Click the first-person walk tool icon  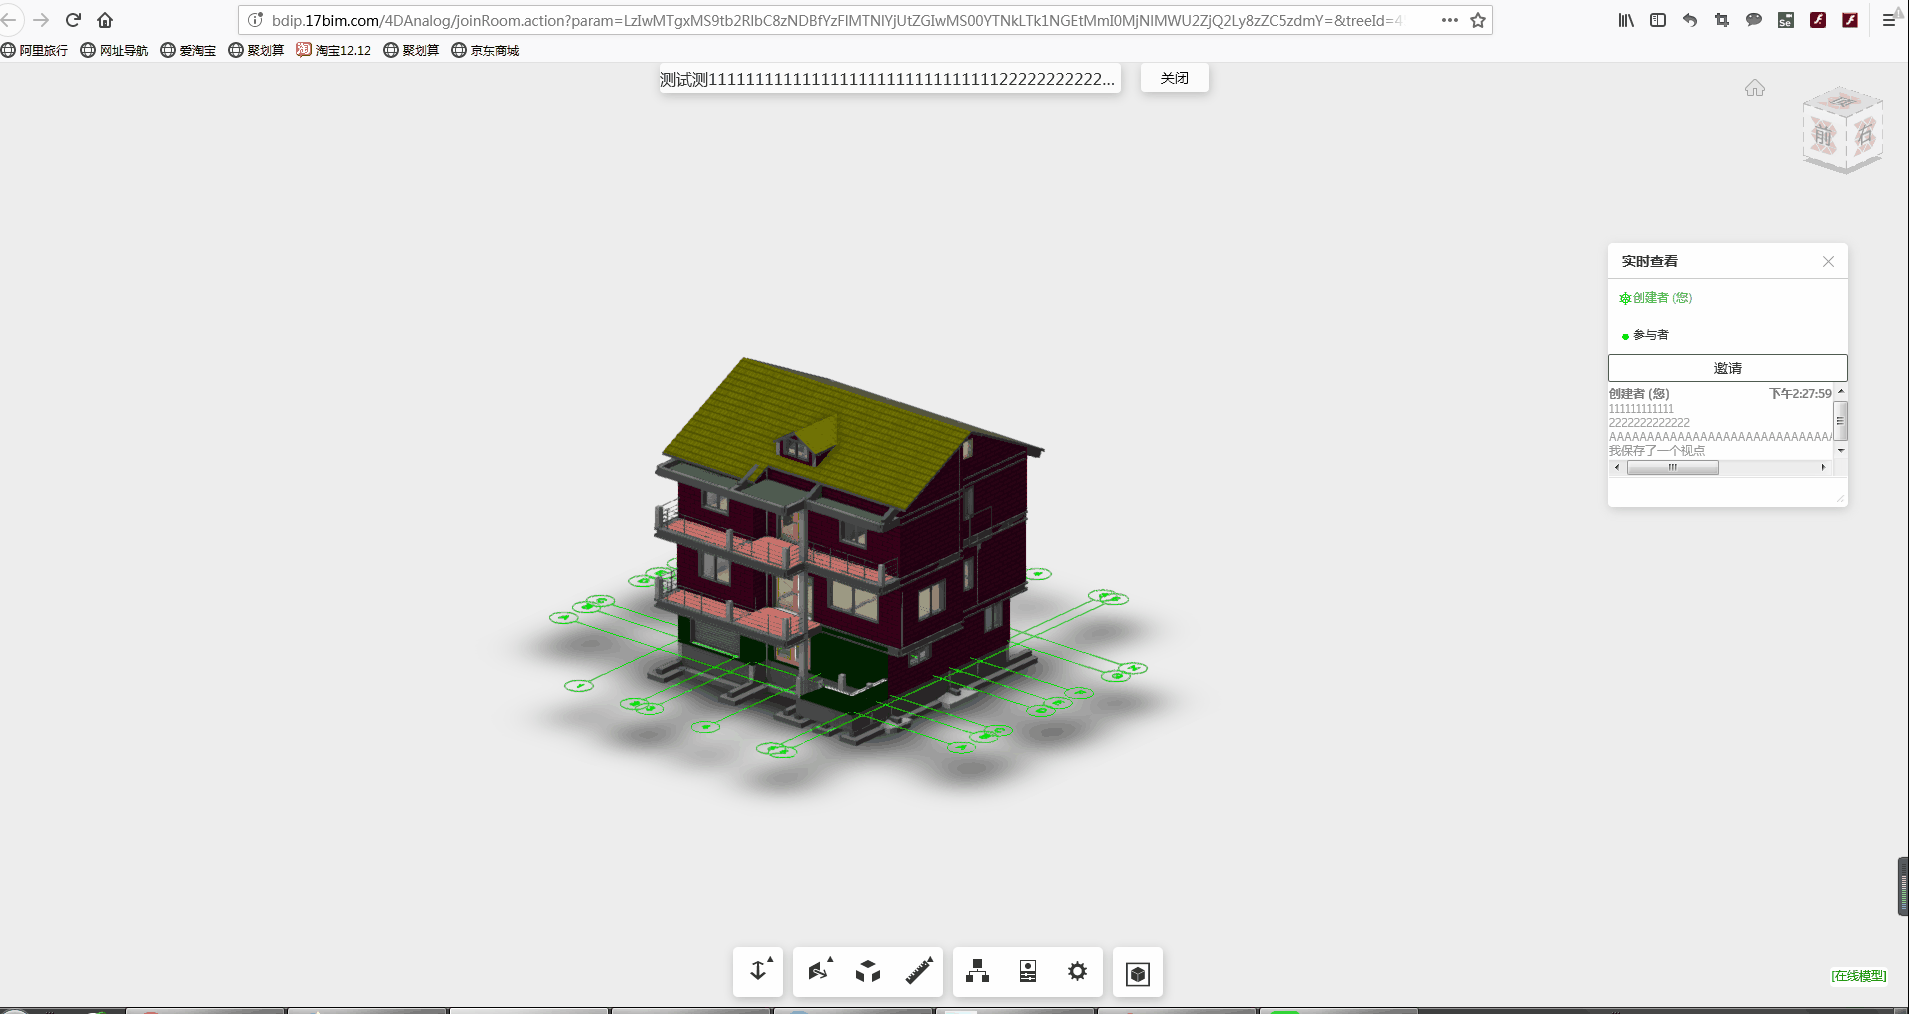(x=758, y=971)
